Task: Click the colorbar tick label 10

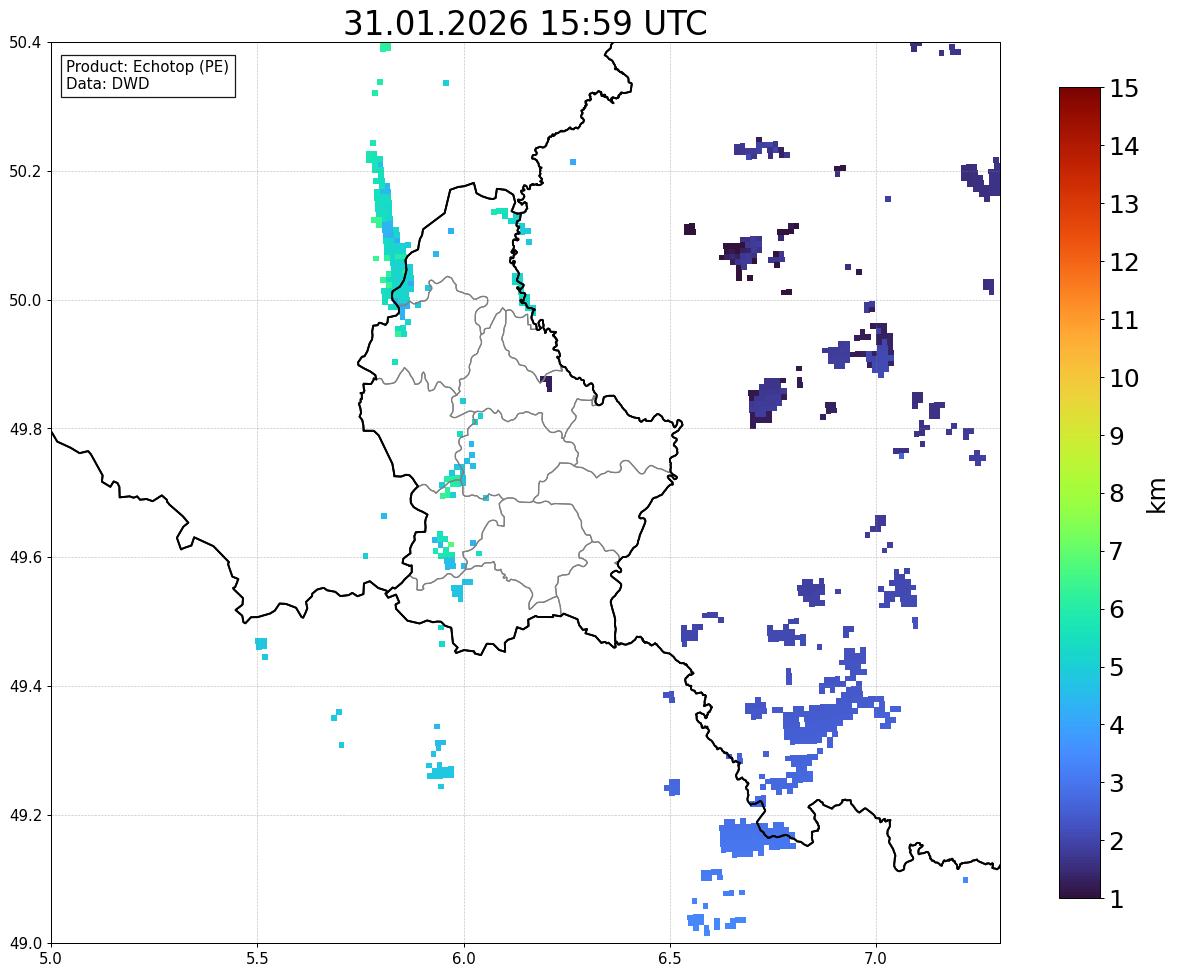Action: click(x=1124, y=378)
